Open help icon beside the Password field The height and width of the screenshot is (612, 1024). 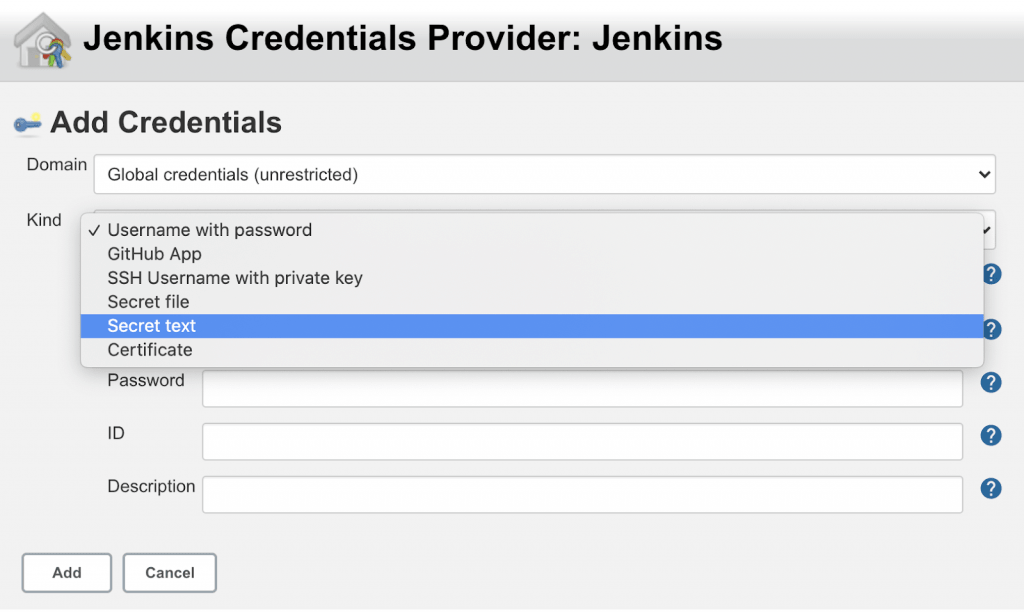pos(991,382)
